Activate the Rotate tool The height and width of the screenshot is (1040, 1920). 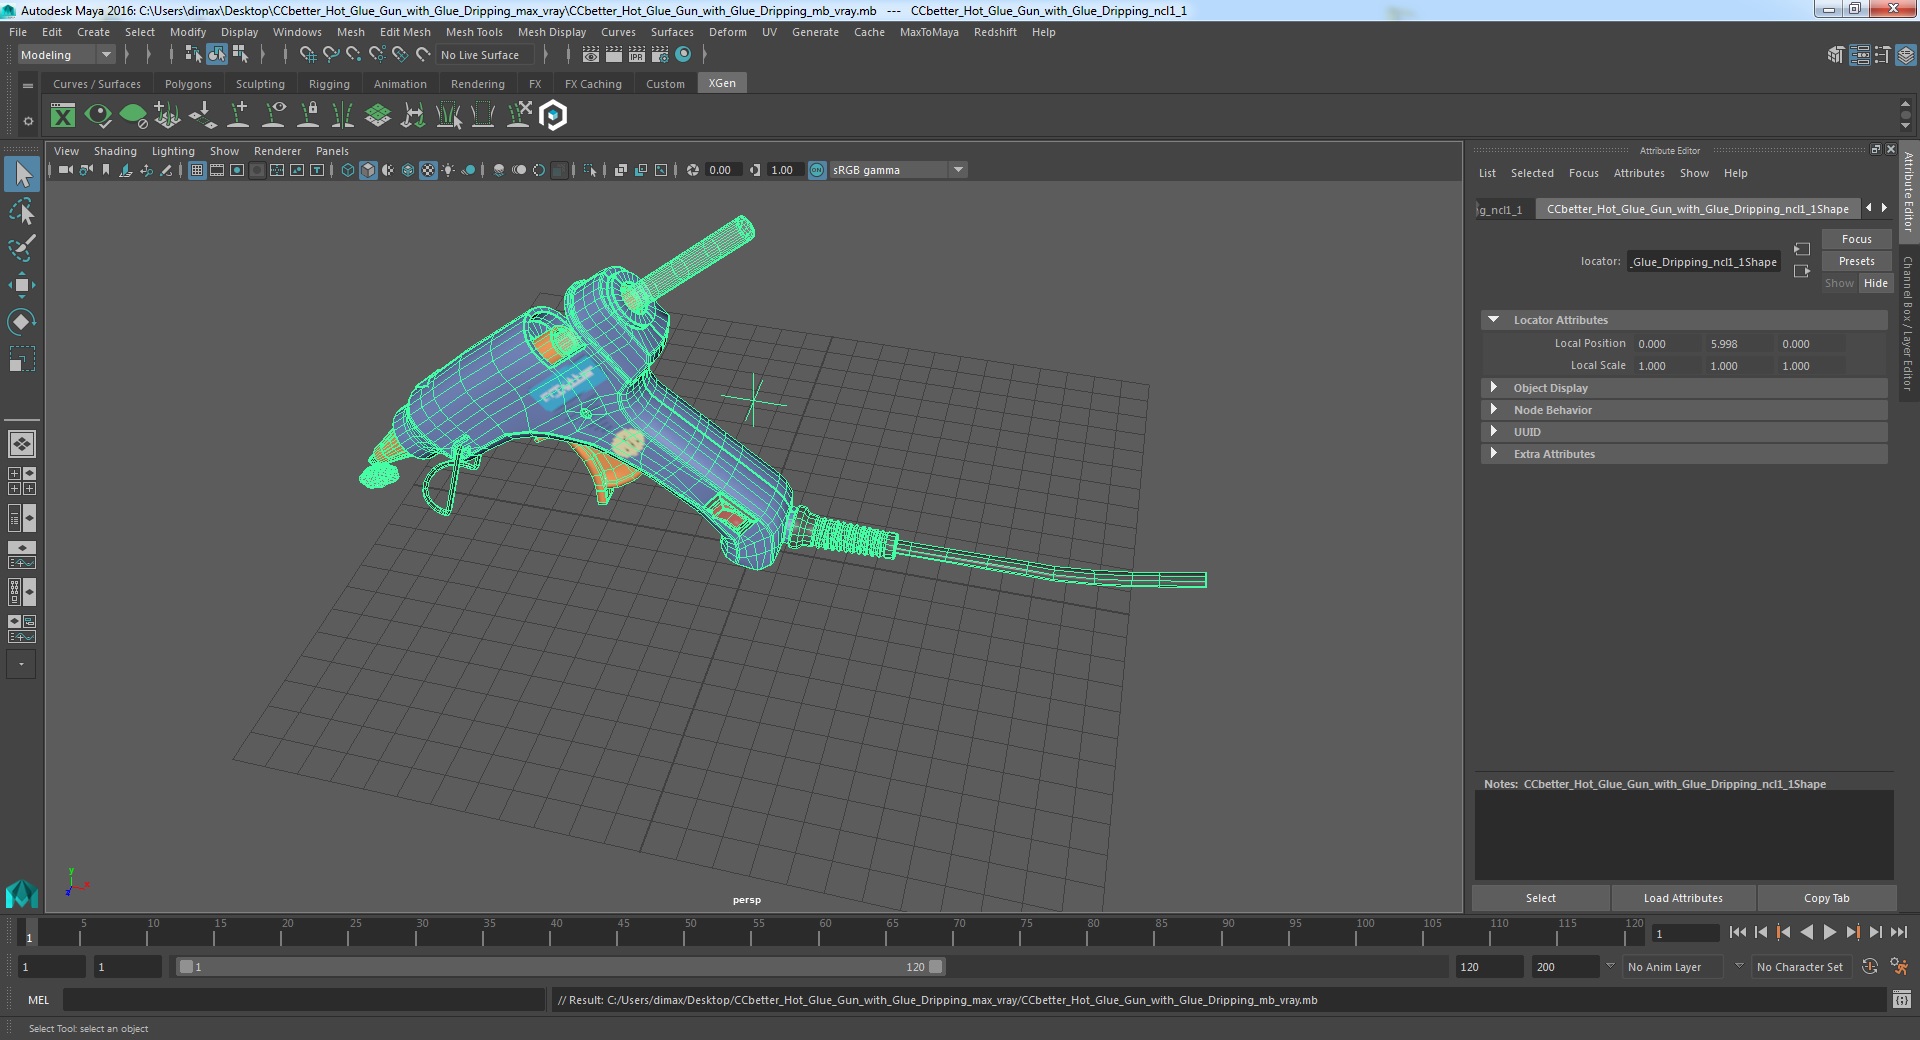[x=22, y=321]
